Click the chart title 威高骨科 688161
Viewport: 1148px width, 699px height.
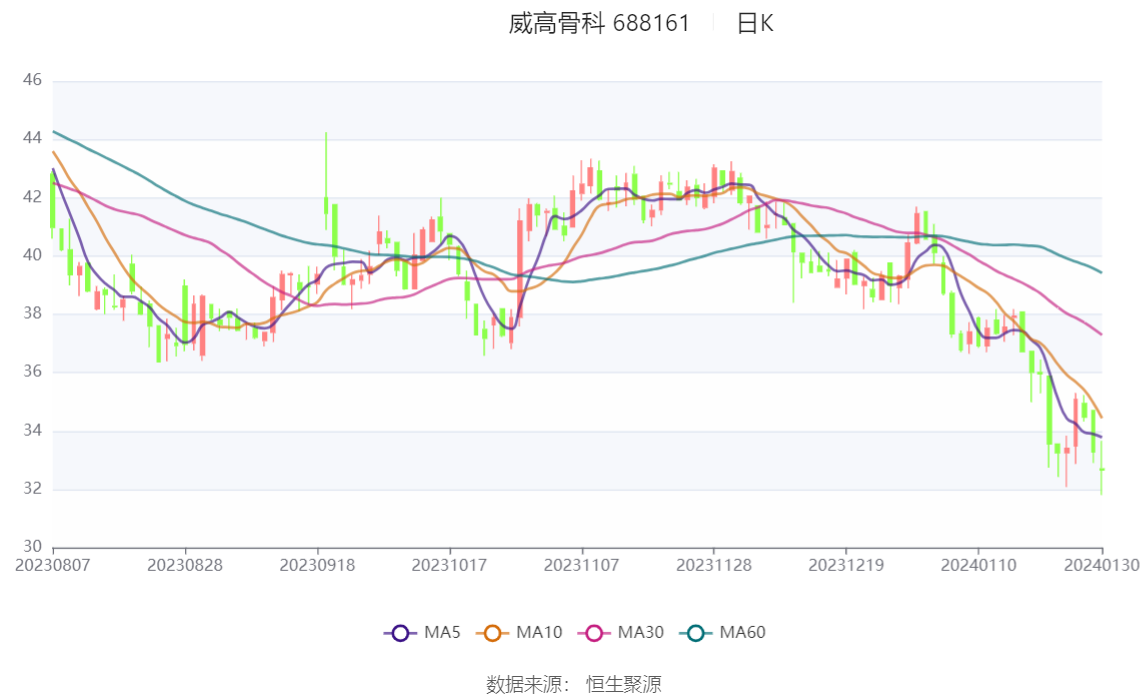pyautogui.click(x=599, y=23)
